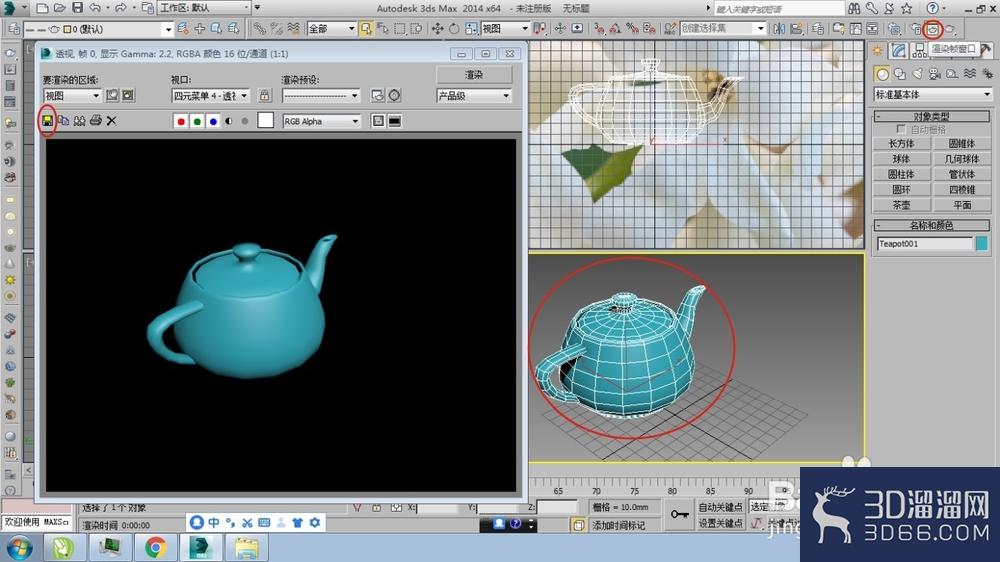
Task: Switch to the Create panel tab
Action: 878,50
